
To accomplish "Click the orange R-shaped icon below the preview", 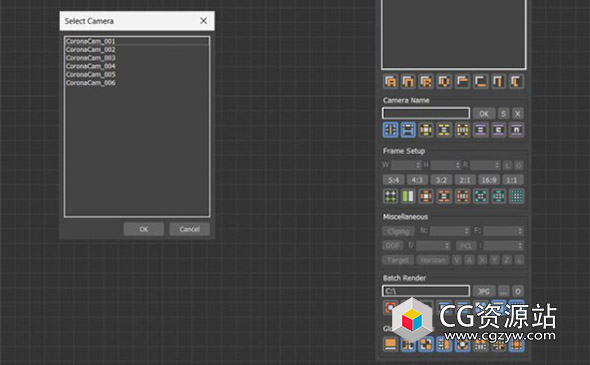I will coord(426,81).
